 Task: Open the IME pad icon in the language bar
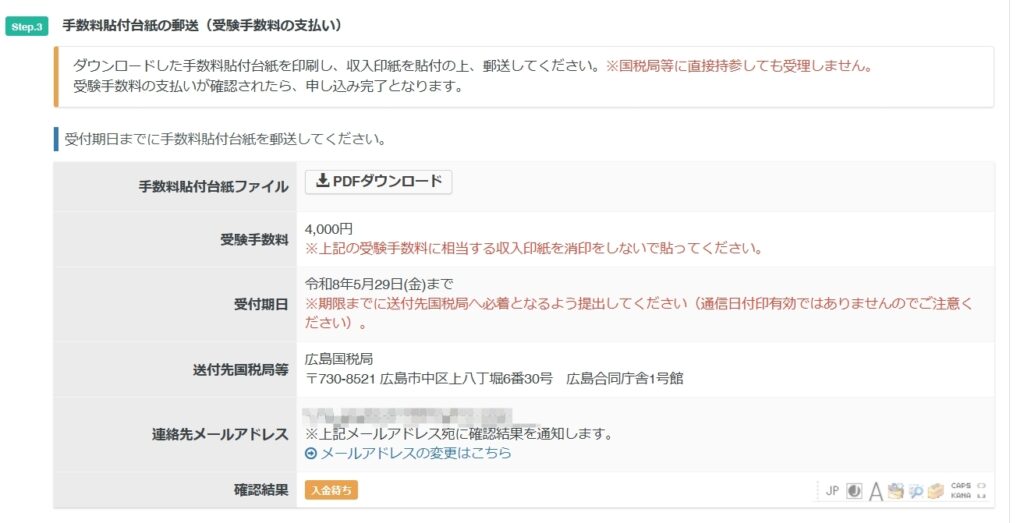(x=896, y=491)
